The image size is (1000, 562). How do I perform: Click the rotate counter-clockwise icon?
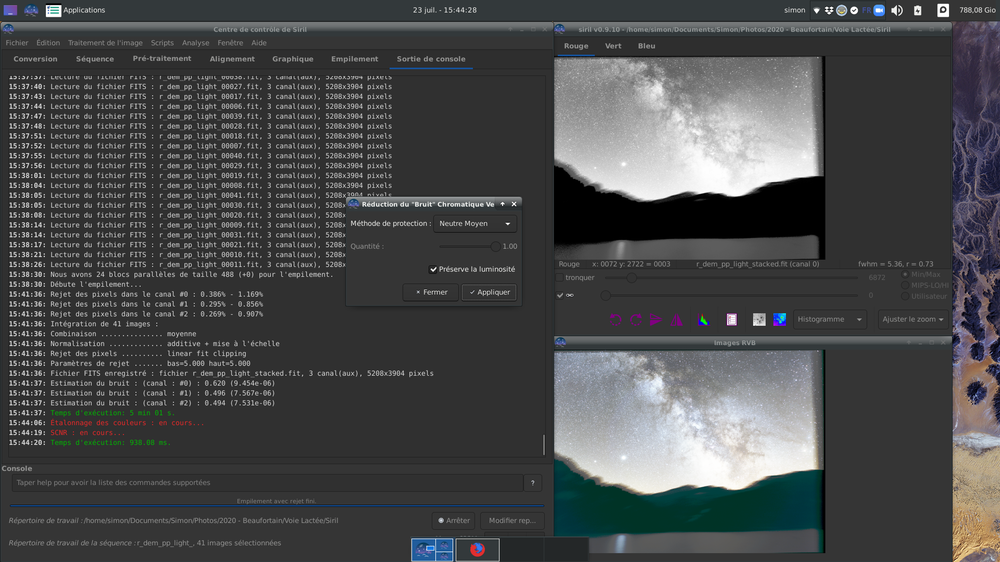tap(615, 320)
